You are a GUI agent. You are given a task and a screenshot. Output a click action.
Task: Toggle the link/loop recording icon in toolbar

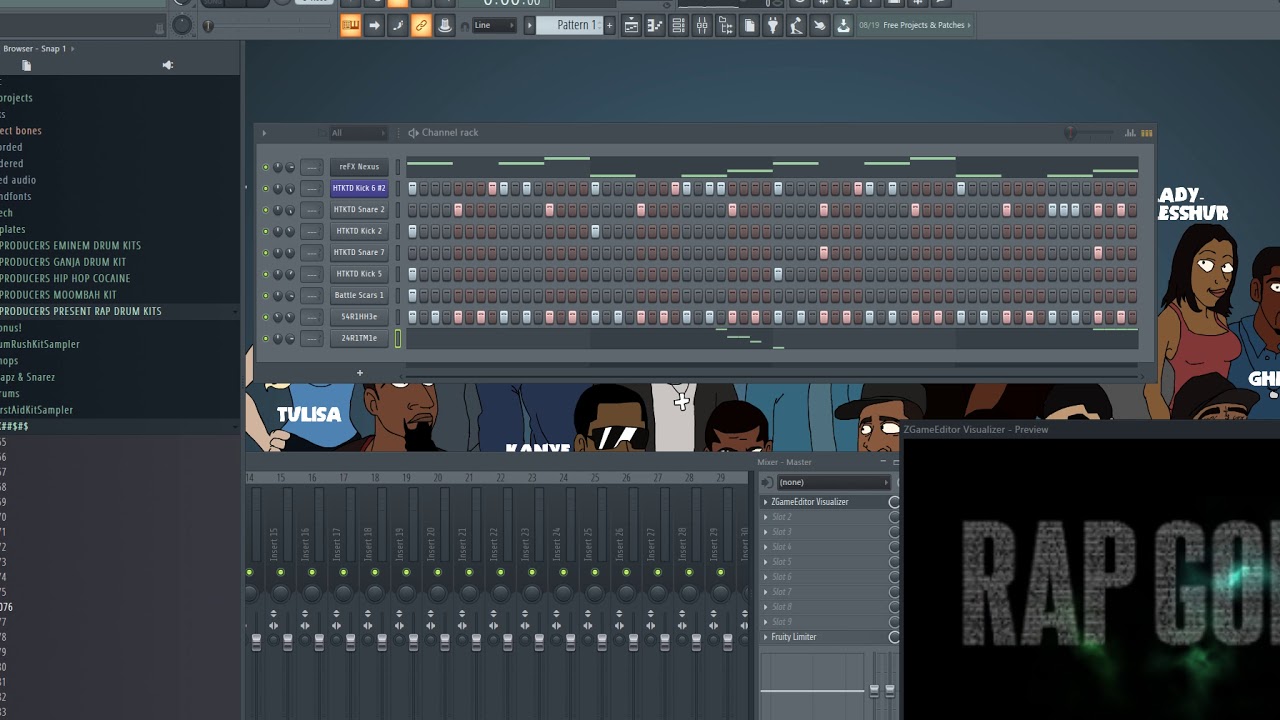click(x=421, y=25)
